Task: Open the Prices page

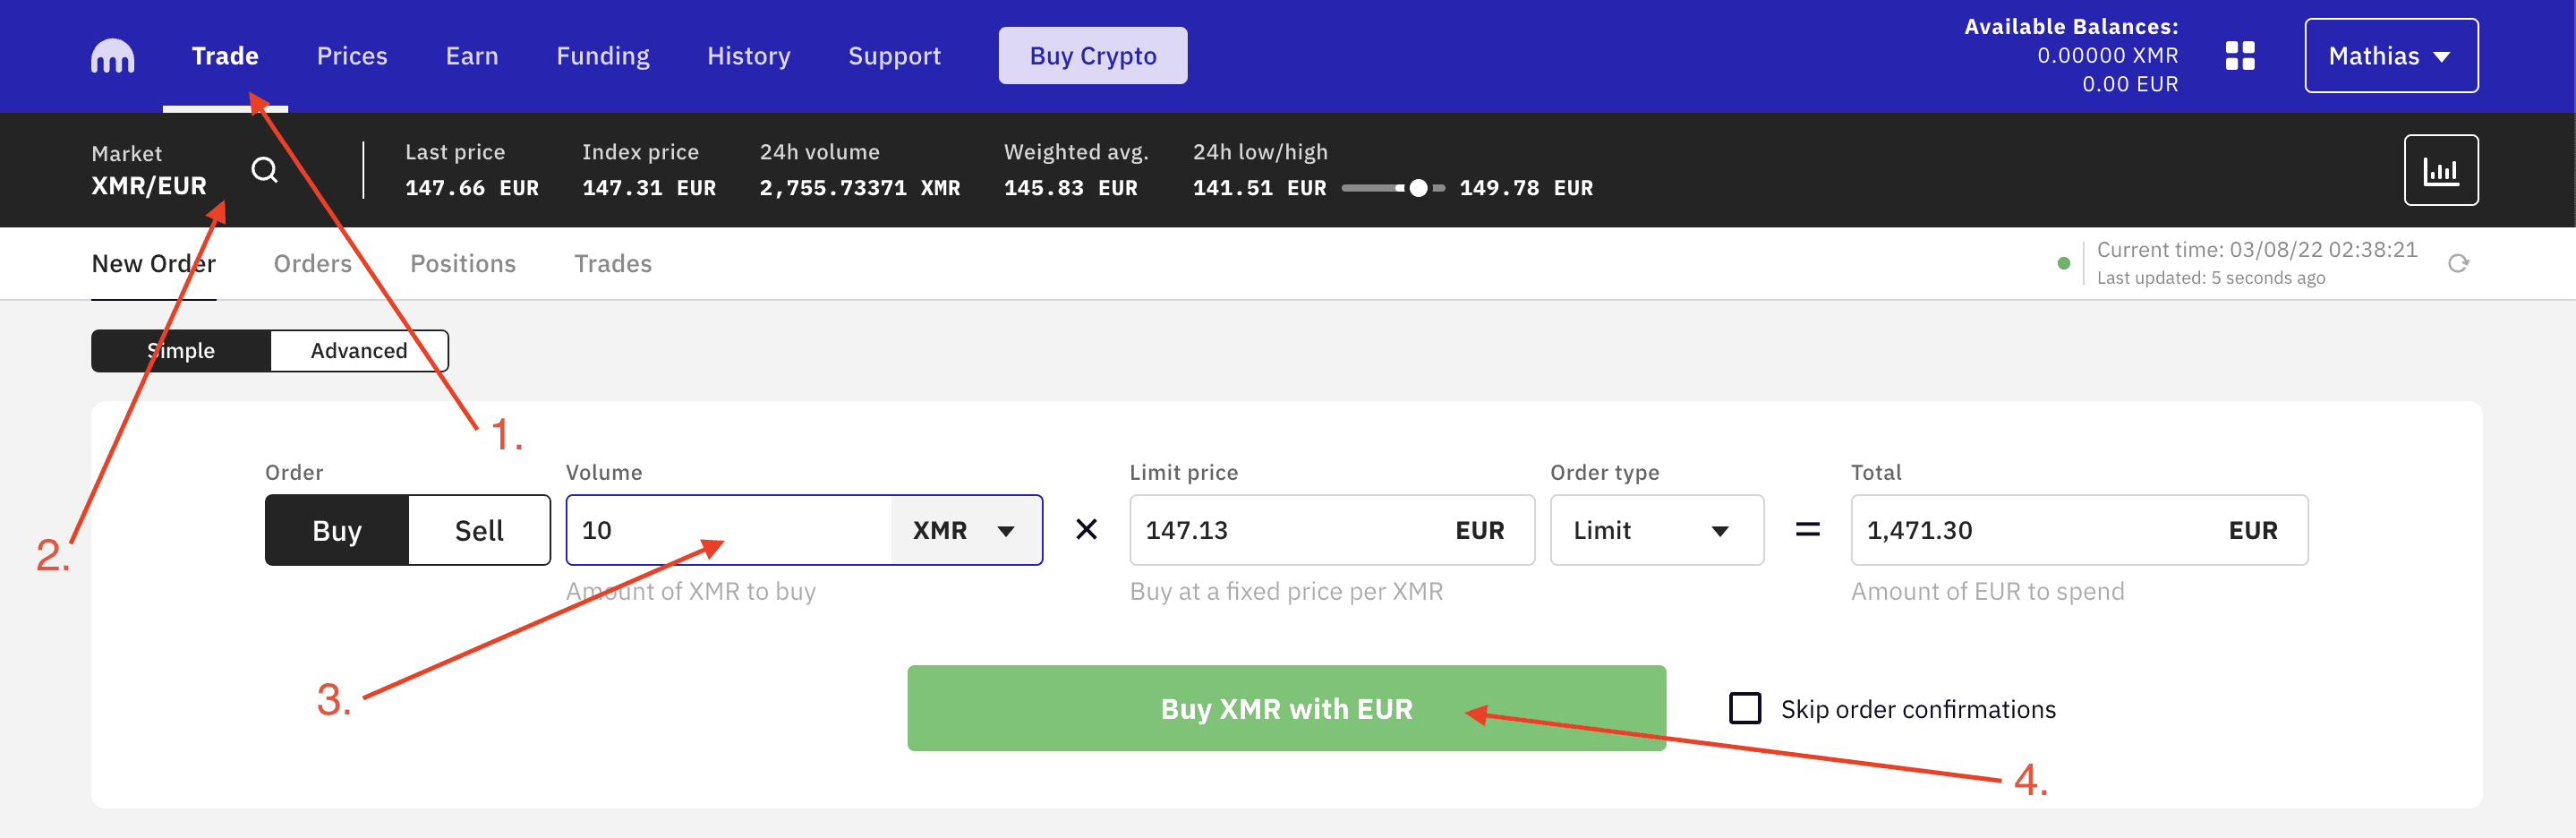Action: [x=351, y=55]
